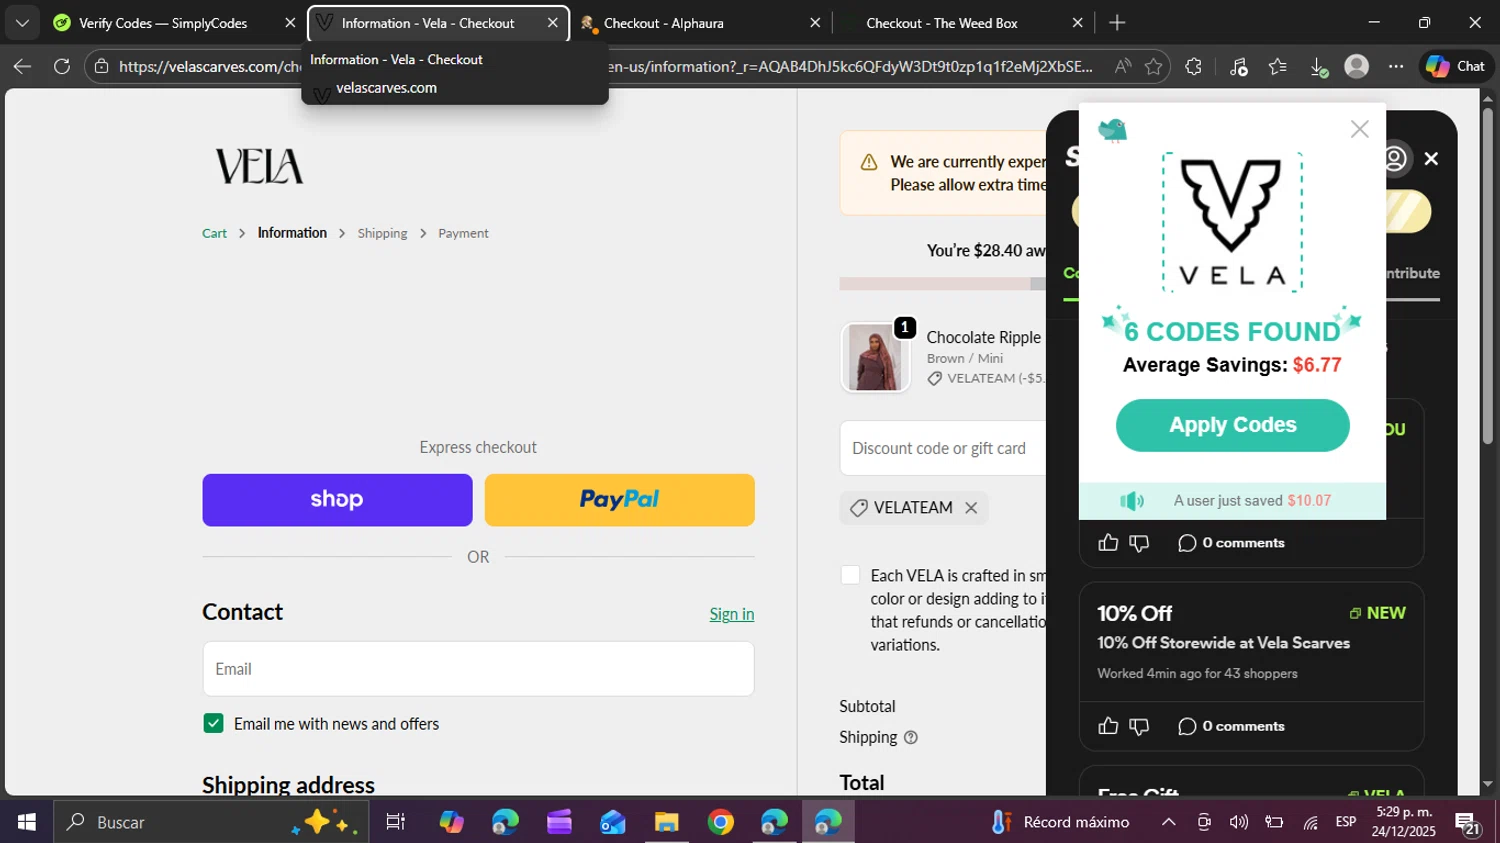Image resolution: width=1500 pixels, height=843 pixels.
Task: Pay with PayPal express checkout
Action: click(620, 500)
